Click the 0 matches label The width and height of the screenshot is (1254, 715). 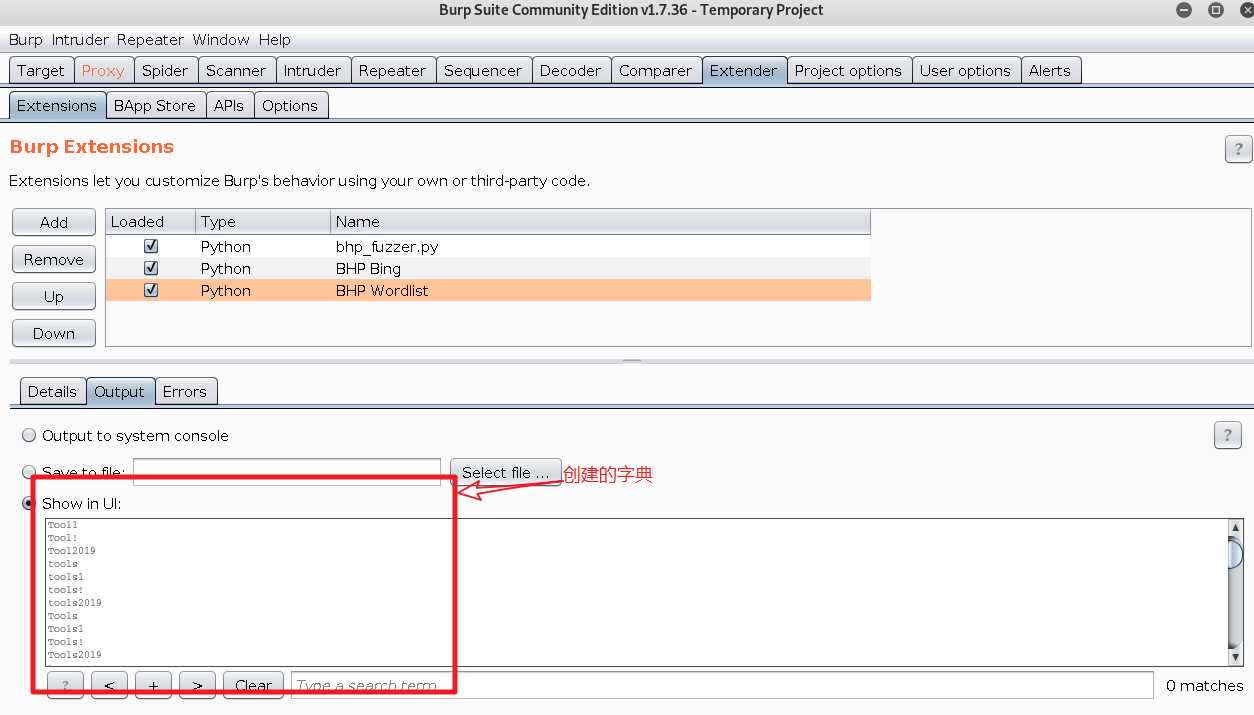[x=1204, y=685]
